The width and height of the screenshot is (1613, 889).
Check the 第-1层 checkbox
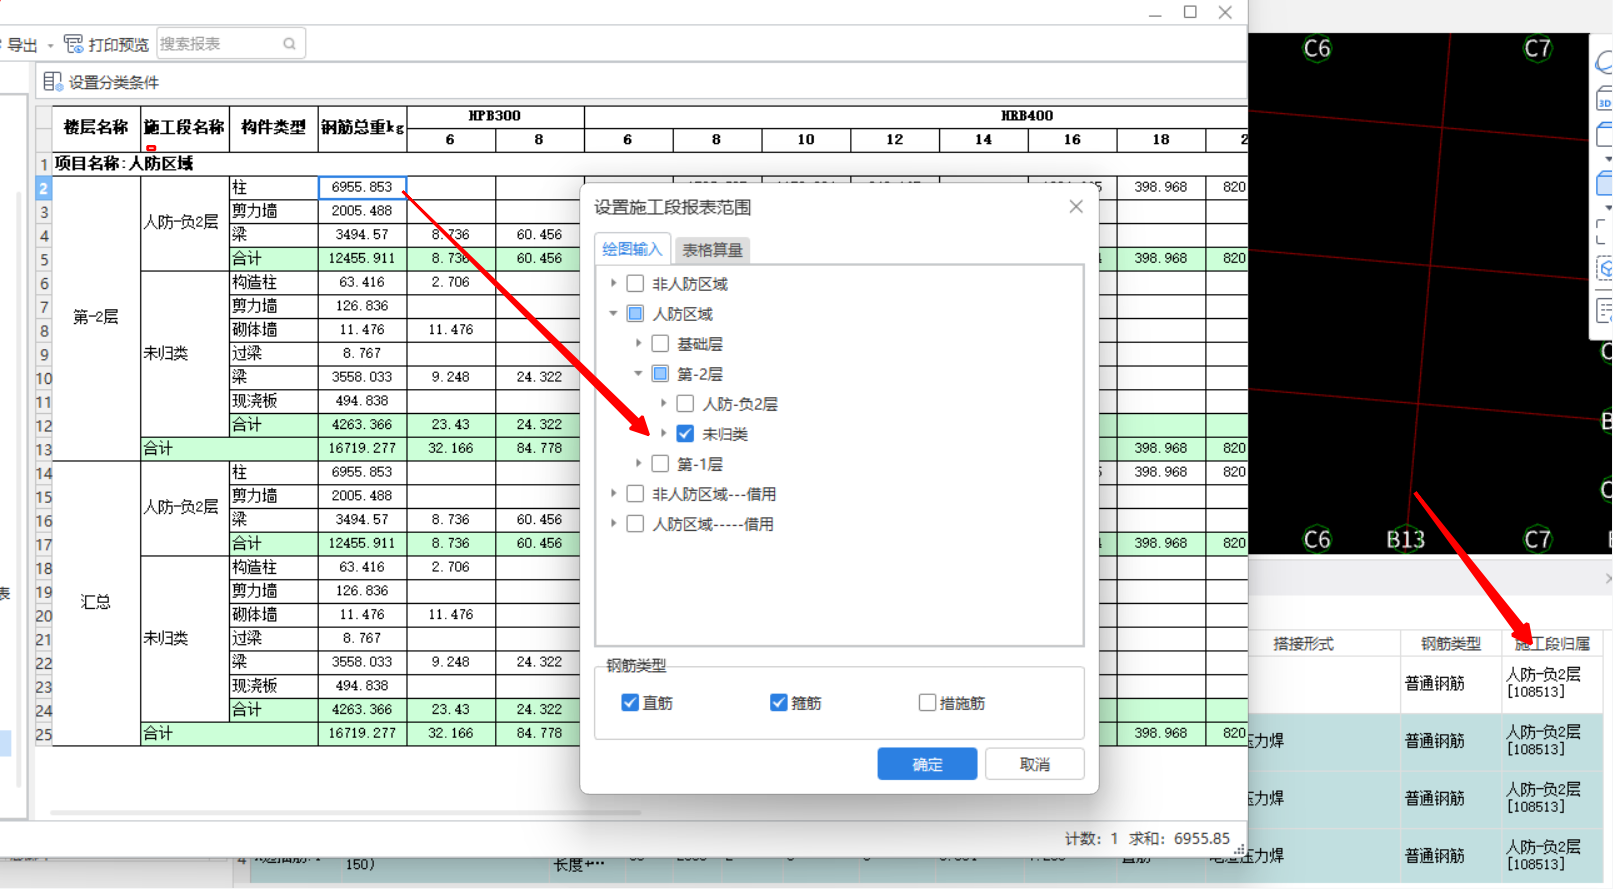click(x=660, y=464)
